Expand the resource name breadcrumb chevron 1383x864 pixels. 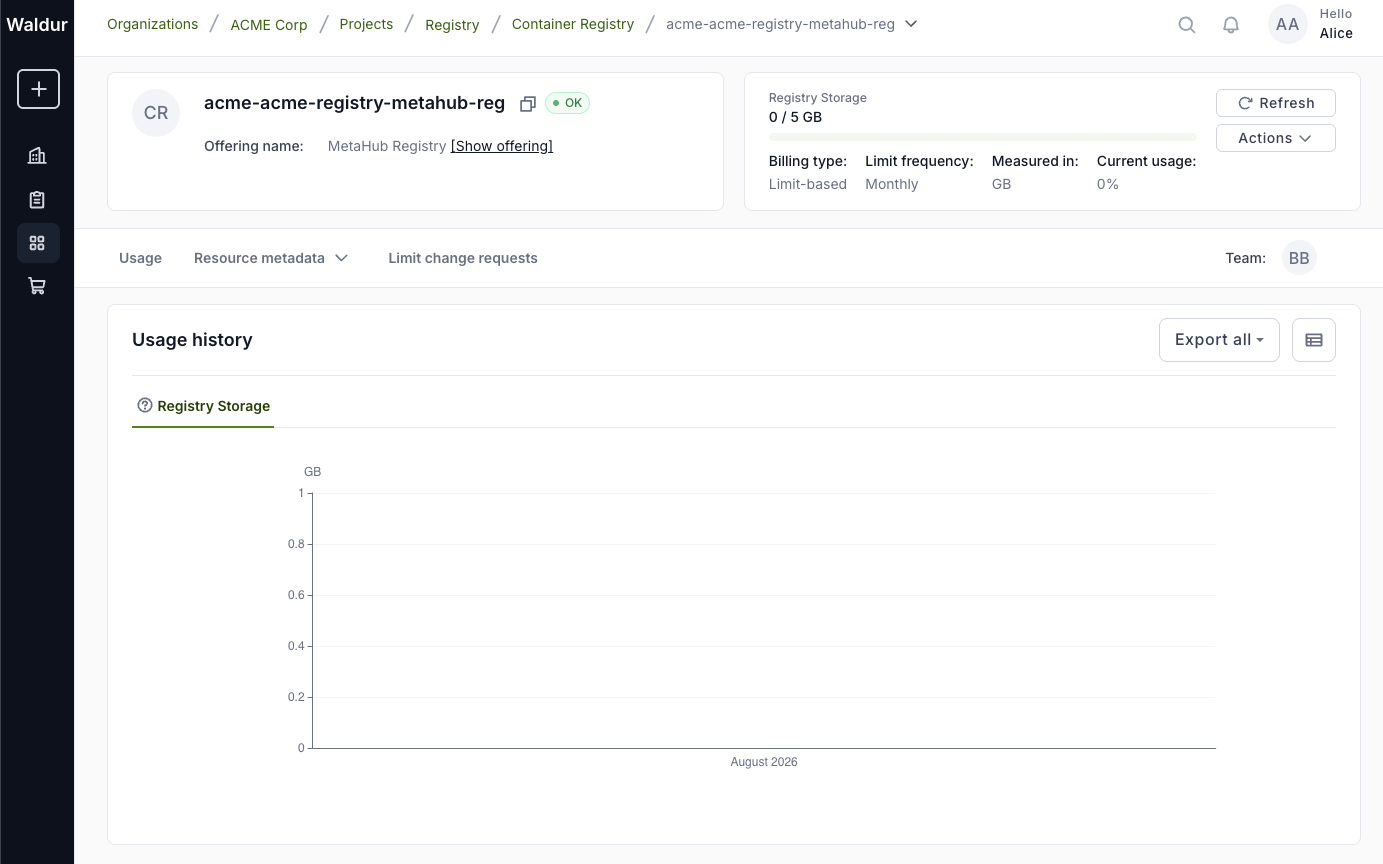pos(911,24)
